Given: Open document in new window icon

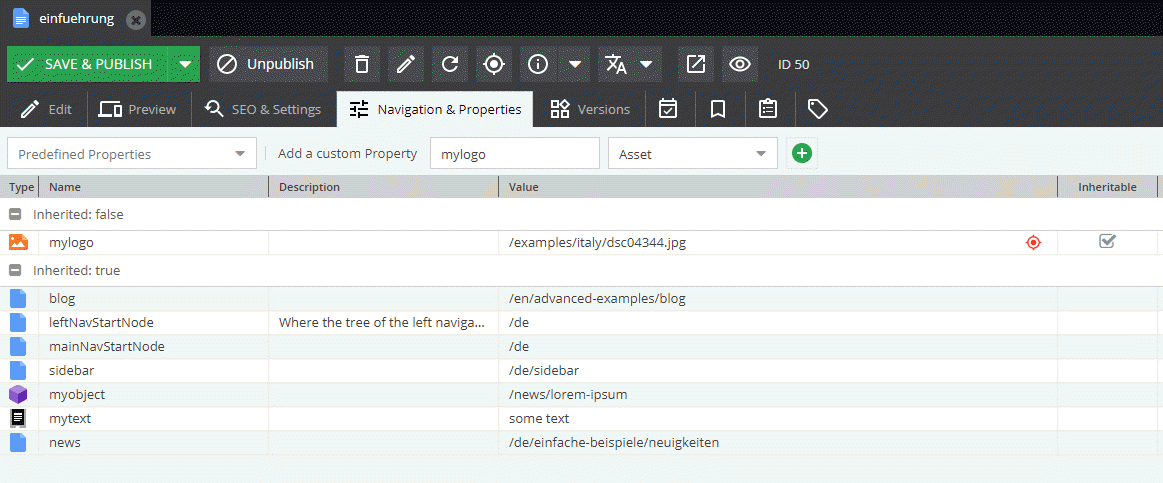Looking at the screenshot, I should [696, 64].
